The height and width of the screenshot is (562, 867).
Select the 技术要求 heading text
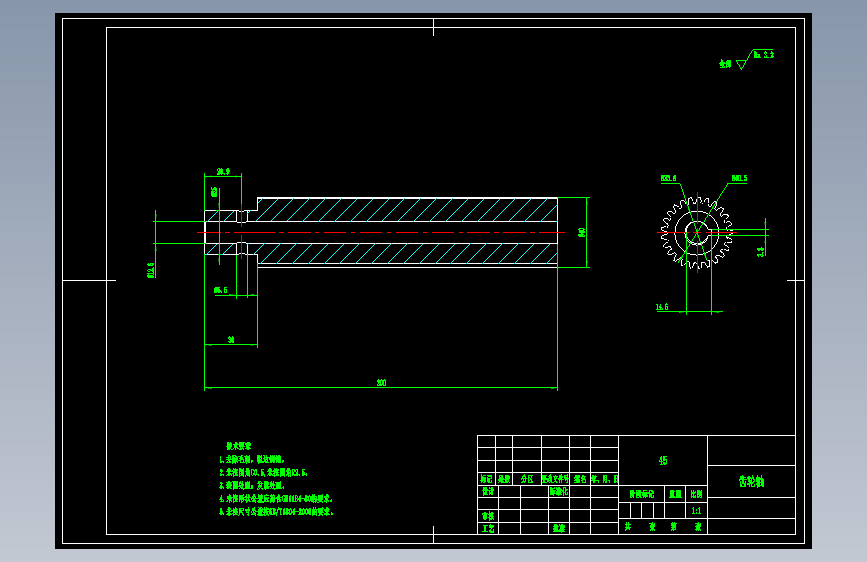[x=238, y=446]
